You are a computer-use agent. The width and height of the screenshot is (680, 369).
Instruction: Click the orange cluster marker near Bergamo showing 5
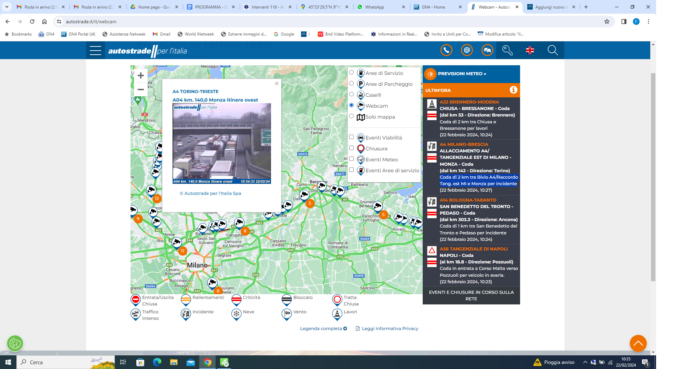(310, 203)
